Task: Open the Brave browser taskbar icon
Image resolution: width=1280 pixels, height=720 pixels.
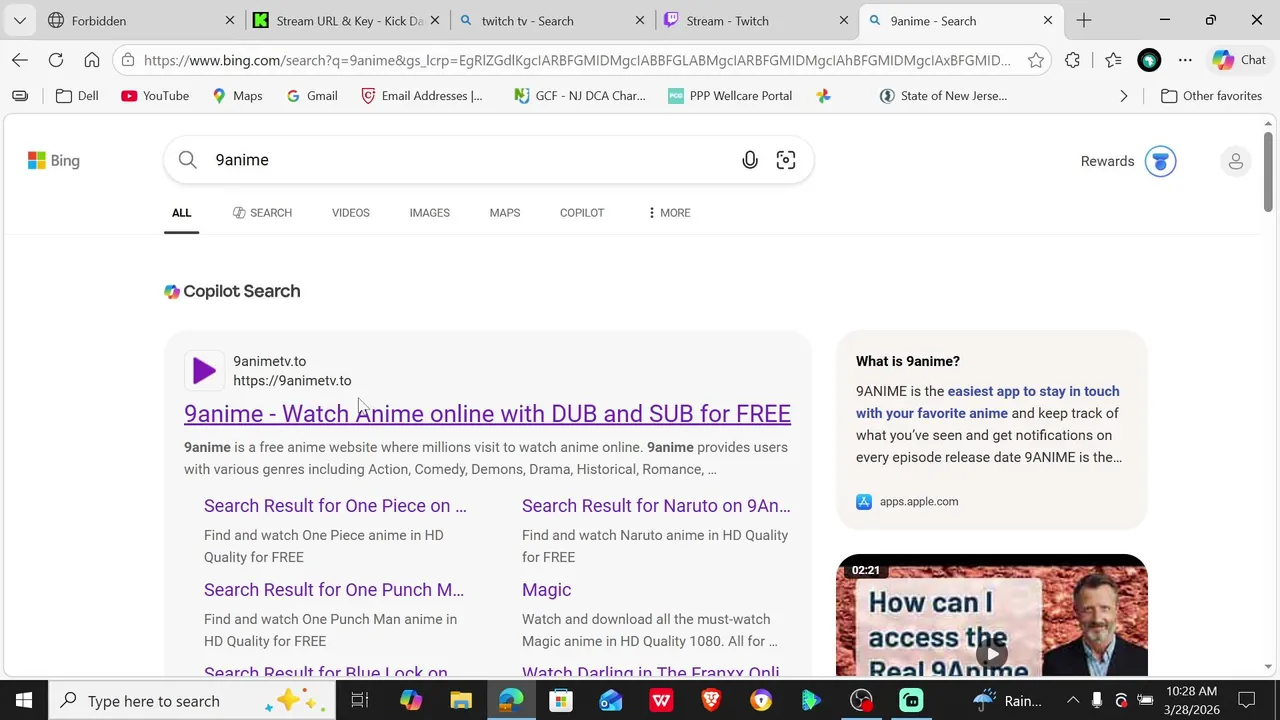Action: click(x=711, y=701)
